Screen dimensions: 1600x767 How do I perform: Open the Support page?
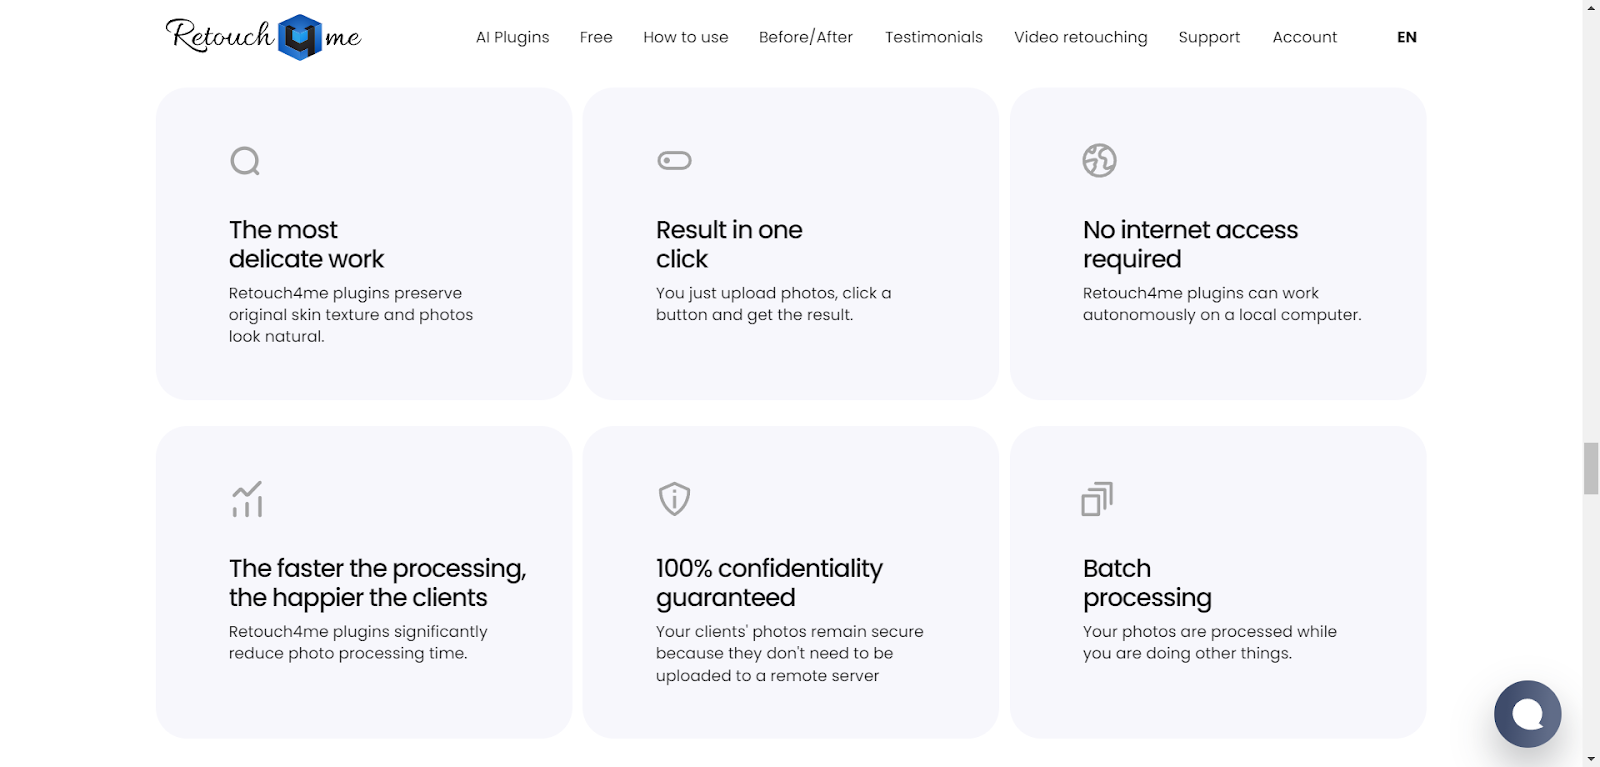(x=1209, y=37)
